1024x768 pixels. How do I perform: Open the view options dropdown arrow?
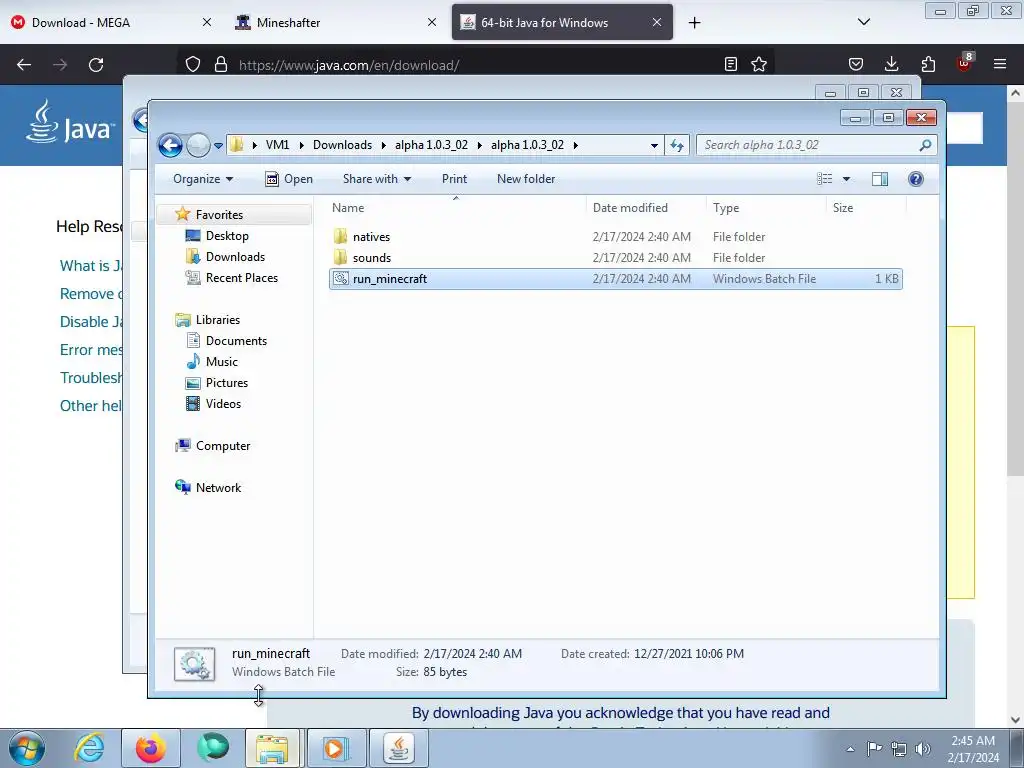pyautogui.click(x=846, y=179)
